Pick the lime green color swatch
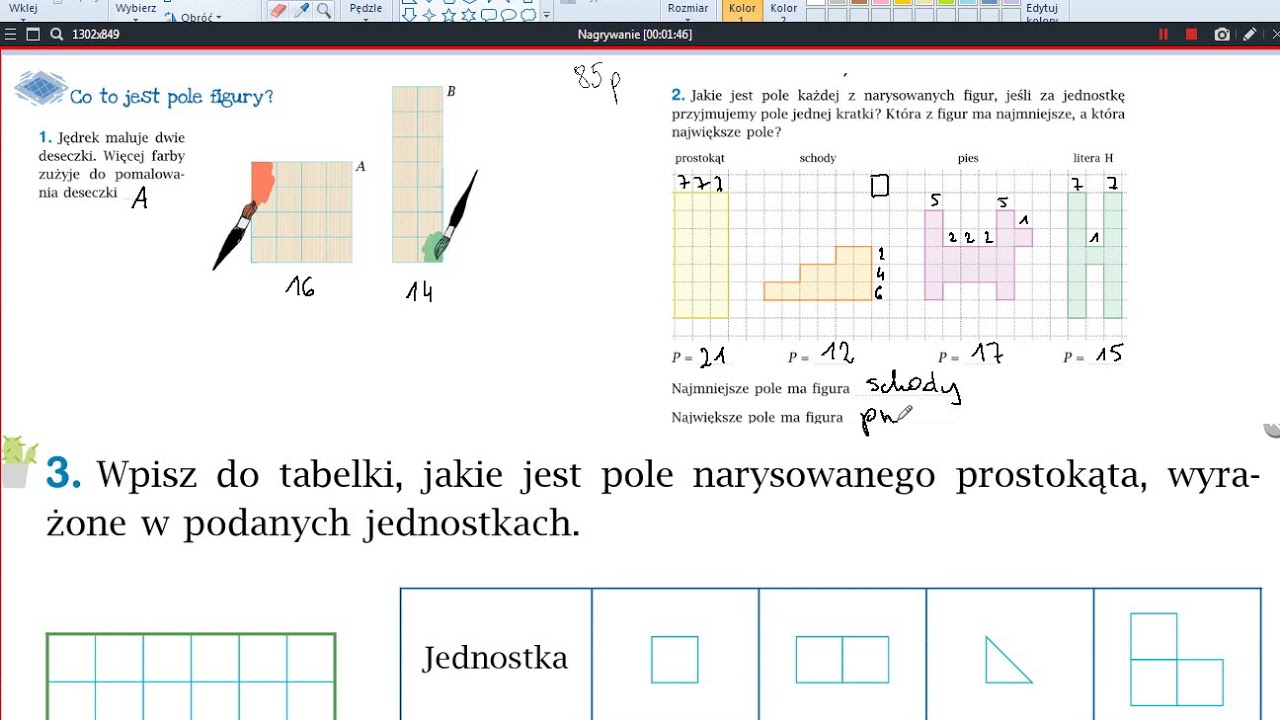The height and width of the screenshot is (720, 1280). click(x=946, y=3)
